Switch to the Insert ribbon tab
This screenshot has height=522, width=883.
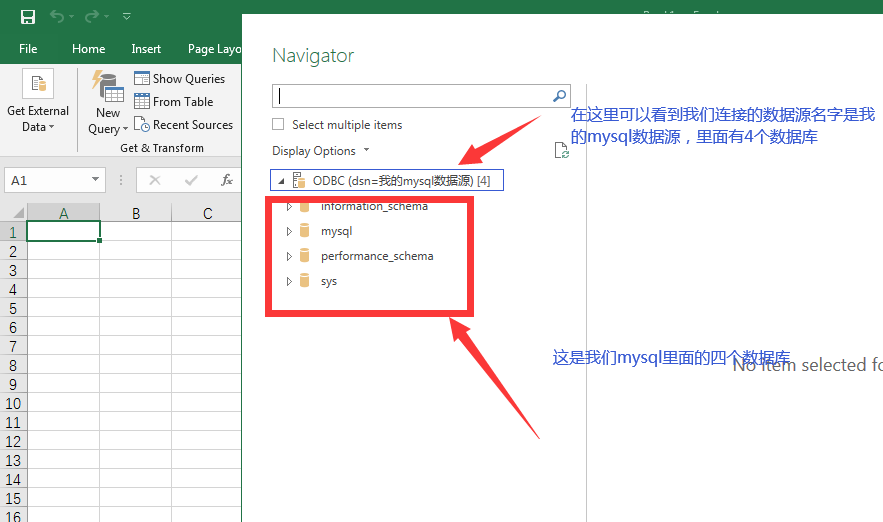(146, 49)
